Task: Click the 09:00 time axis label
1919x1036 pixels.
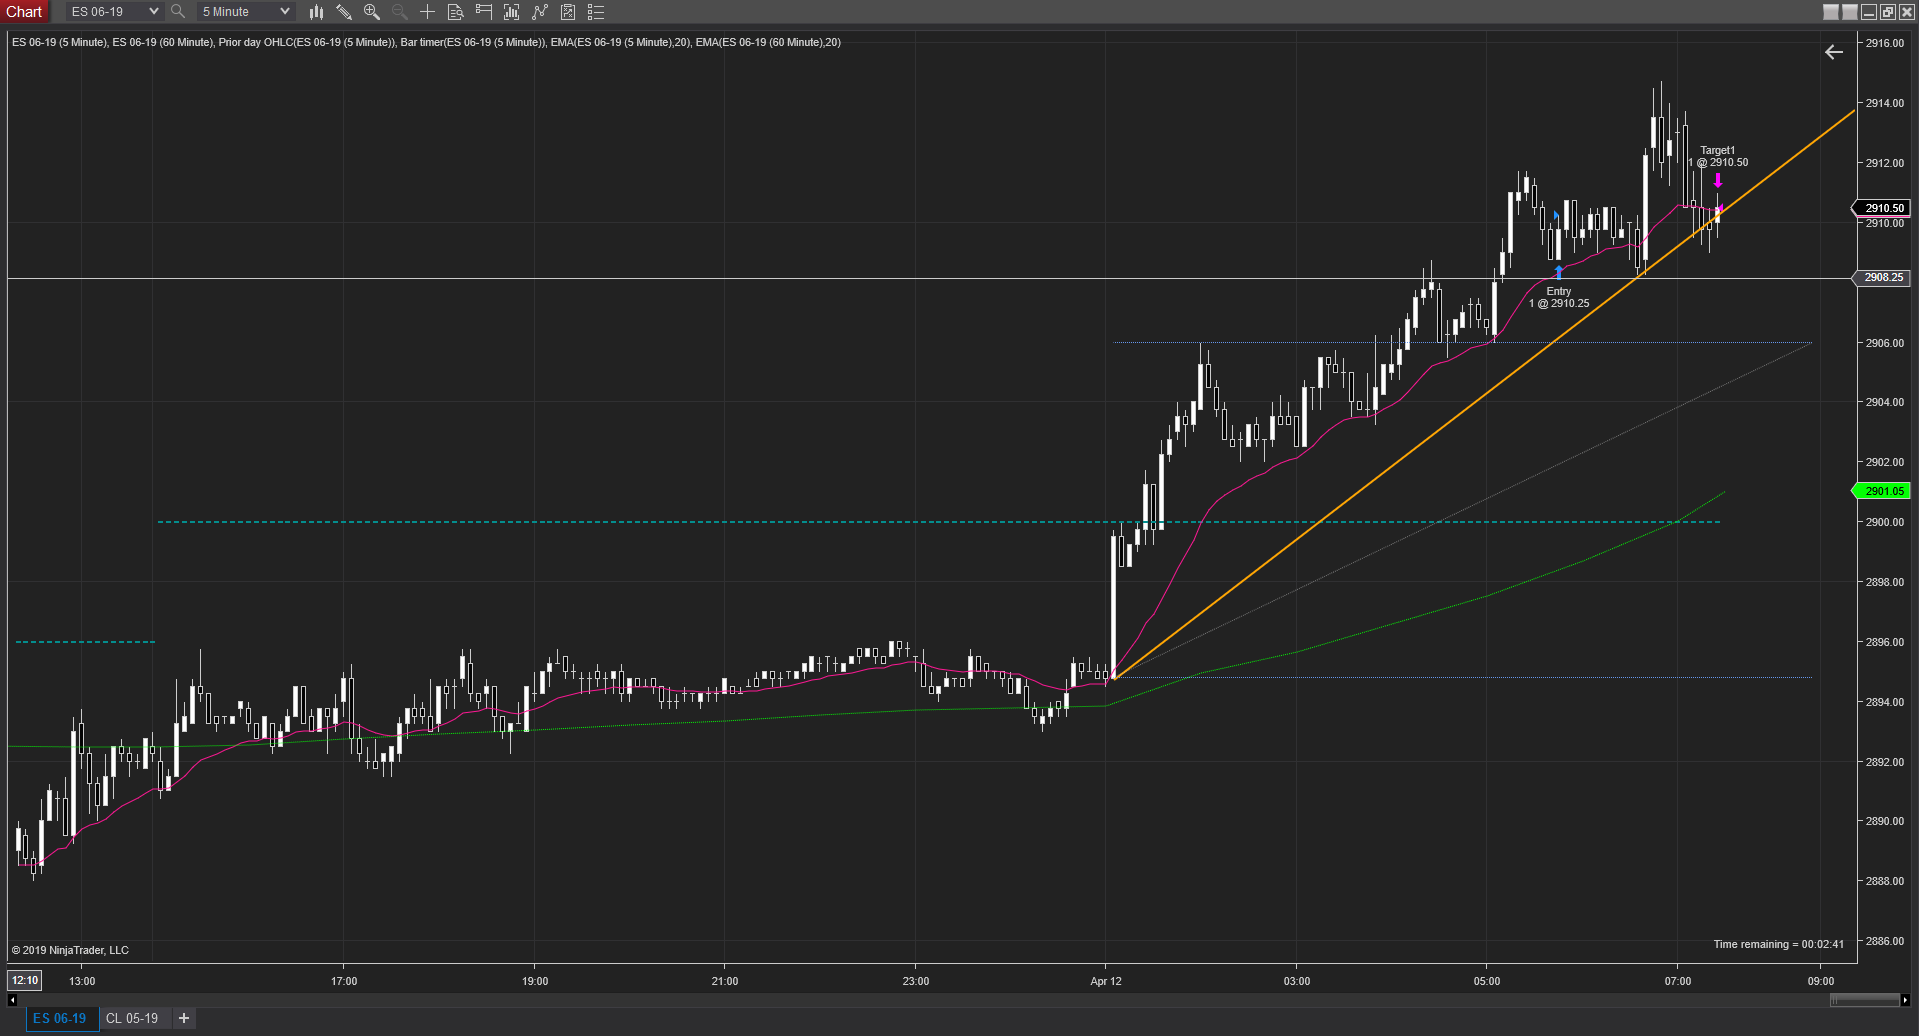Action: tap(1821, 981)
